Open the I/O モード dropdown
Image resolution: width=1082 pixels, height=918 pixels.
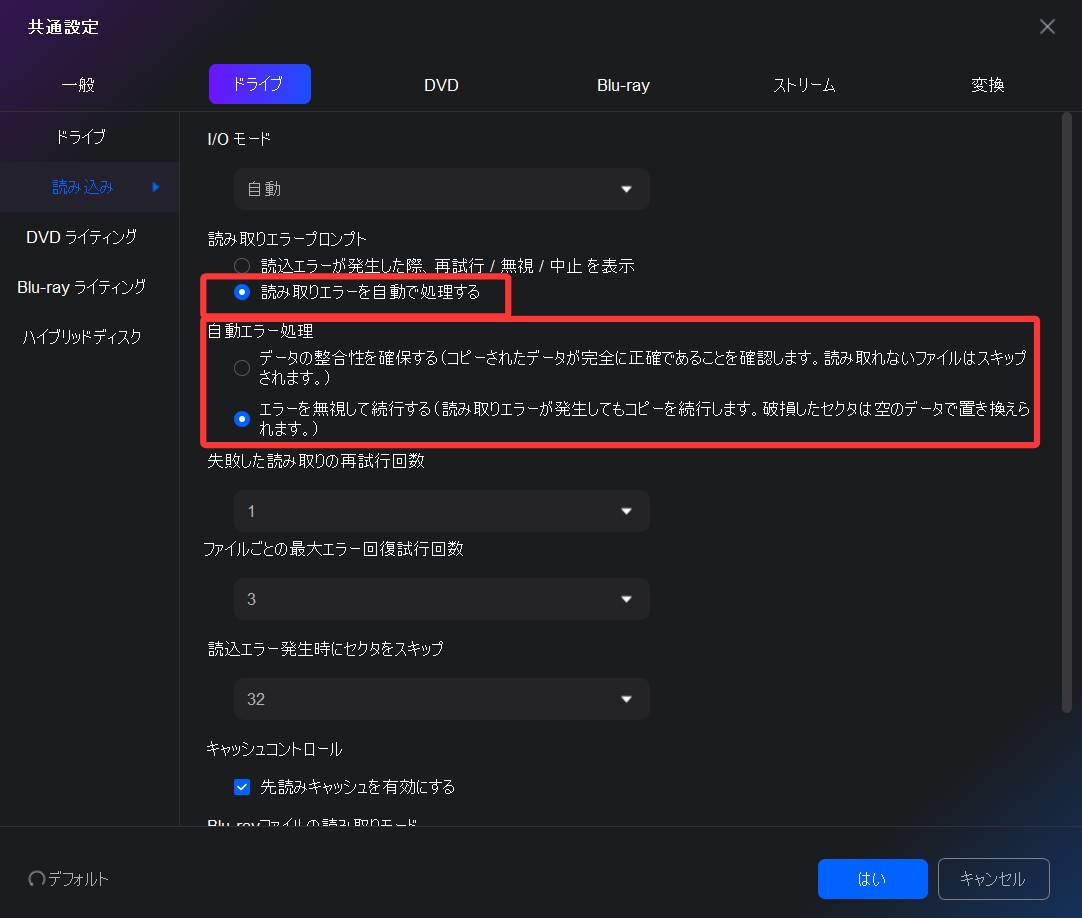[x=441, y=189]
